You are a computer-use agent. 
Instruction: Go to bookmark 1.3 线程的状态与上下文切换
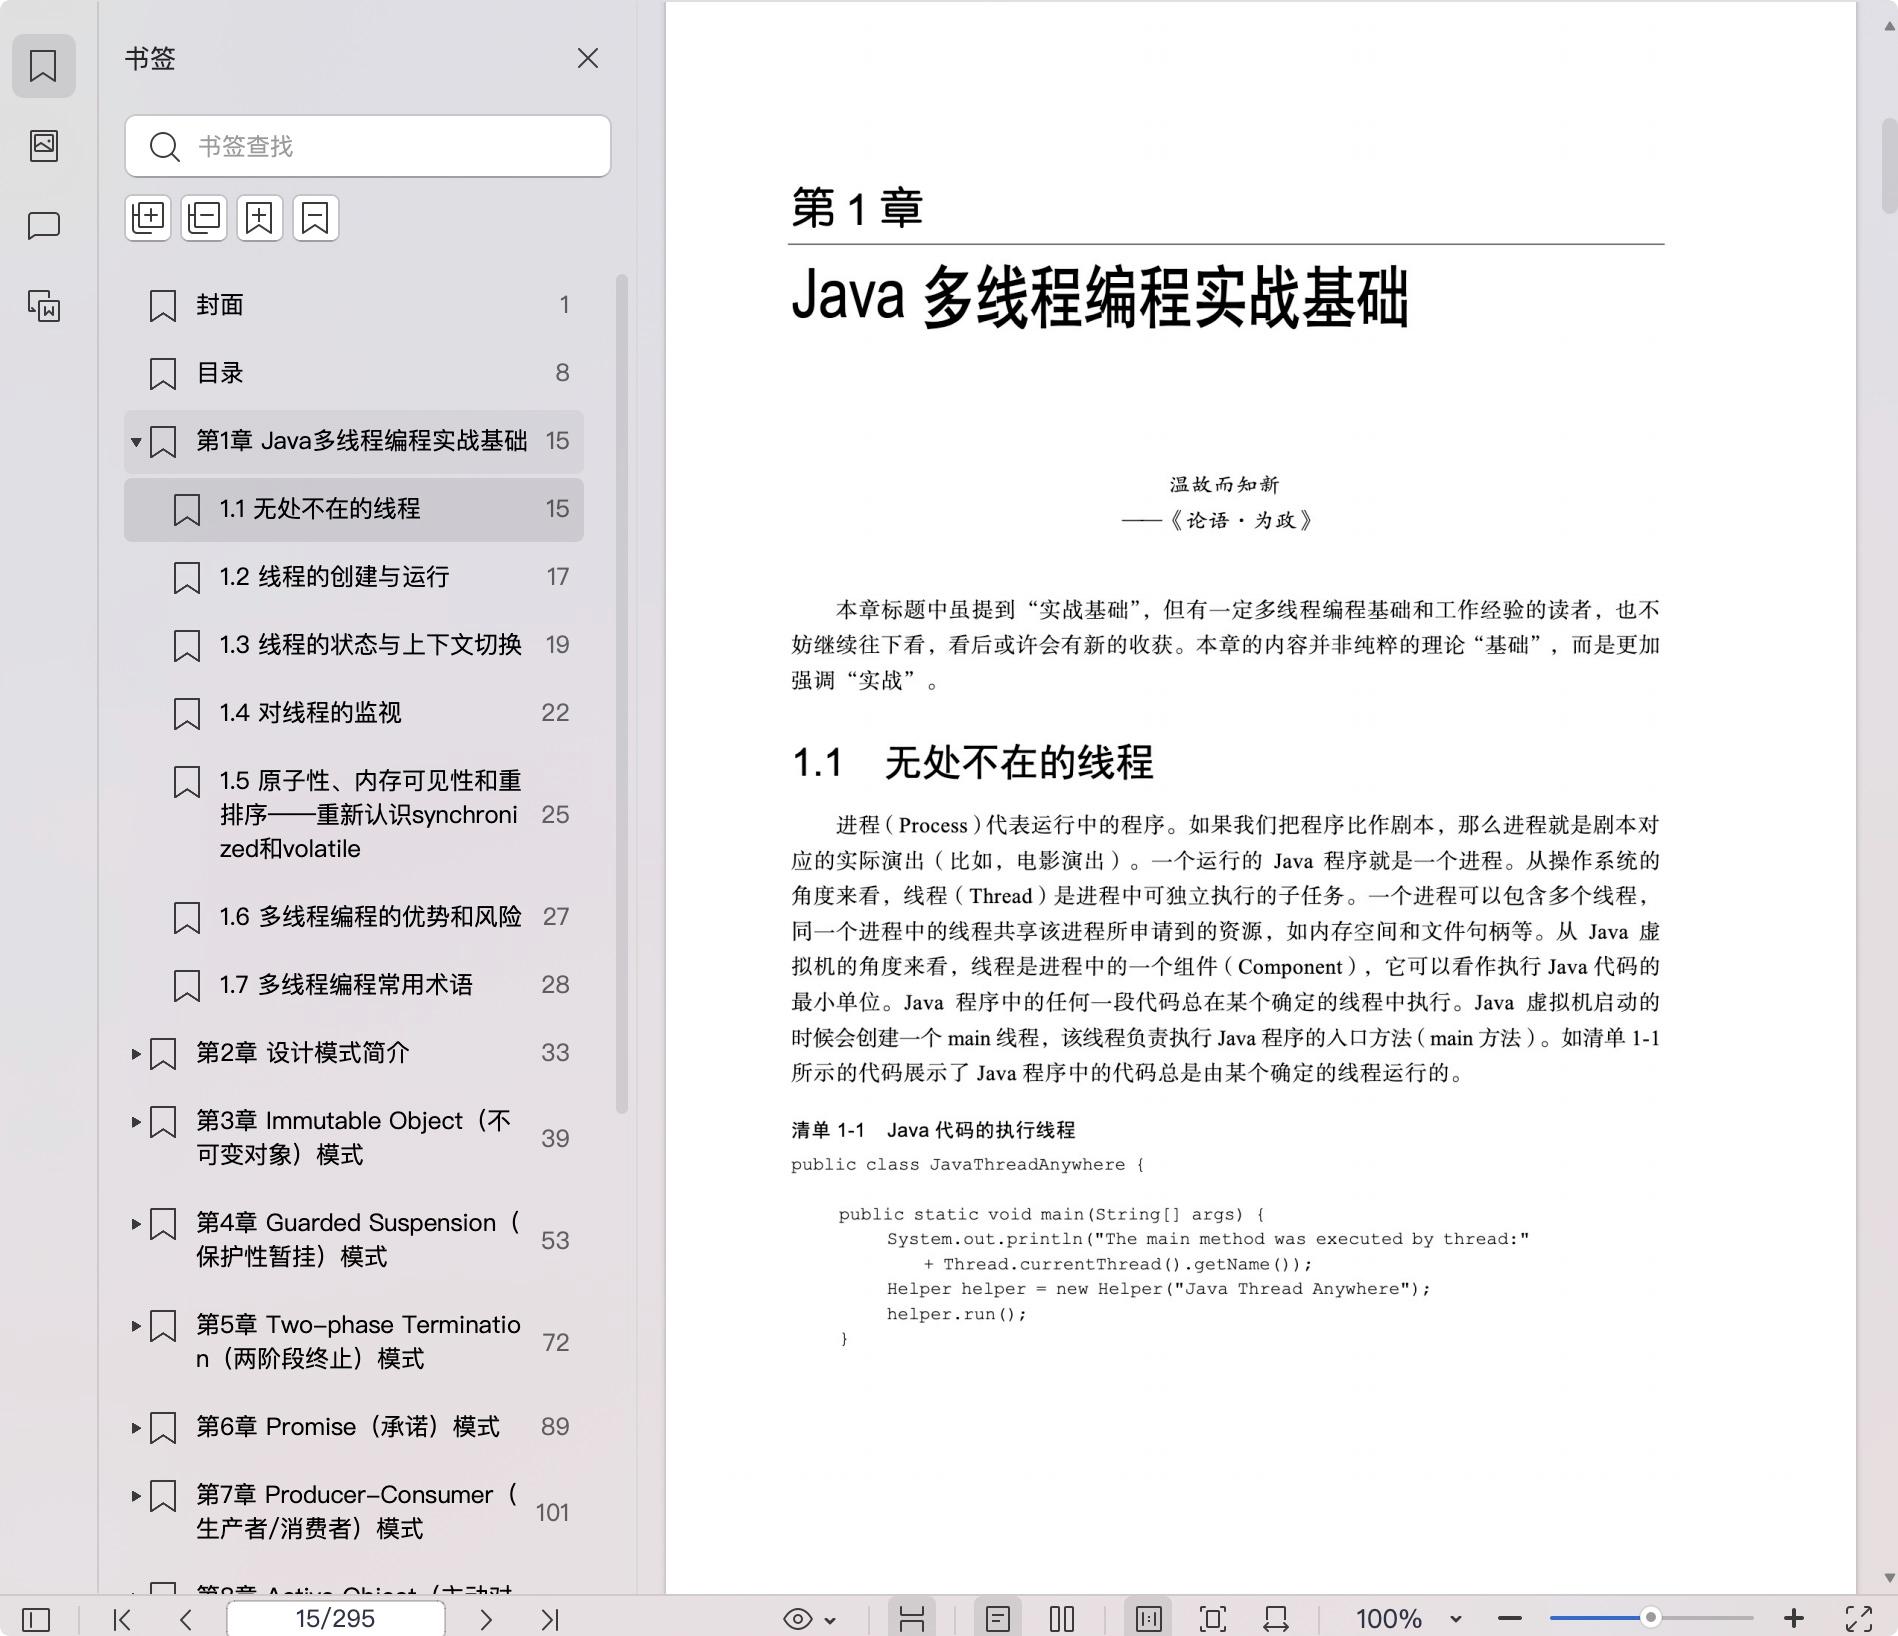[354, 645]
